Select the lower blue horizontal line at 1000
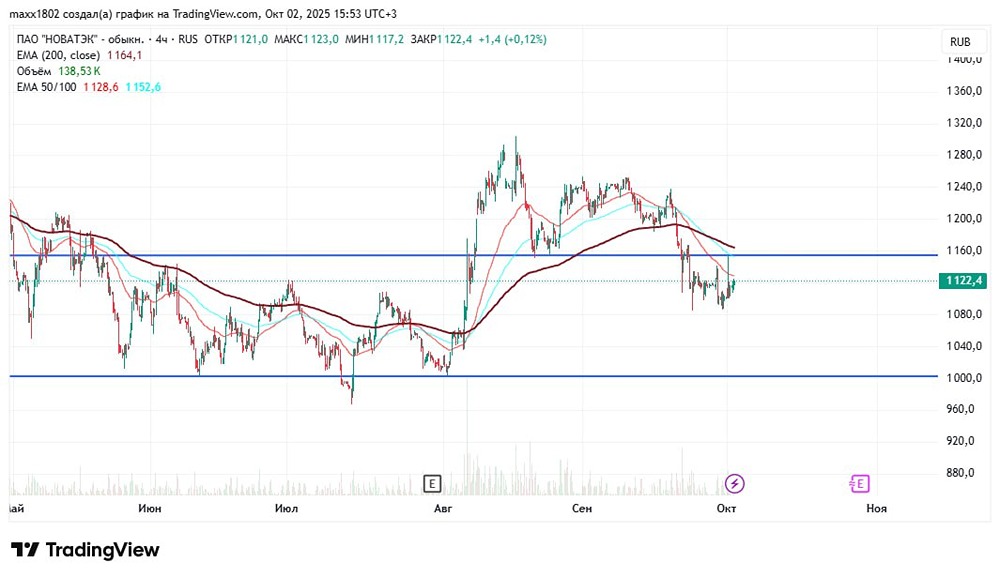Viewport: 1000px width, 578px height. coord(473,376)
